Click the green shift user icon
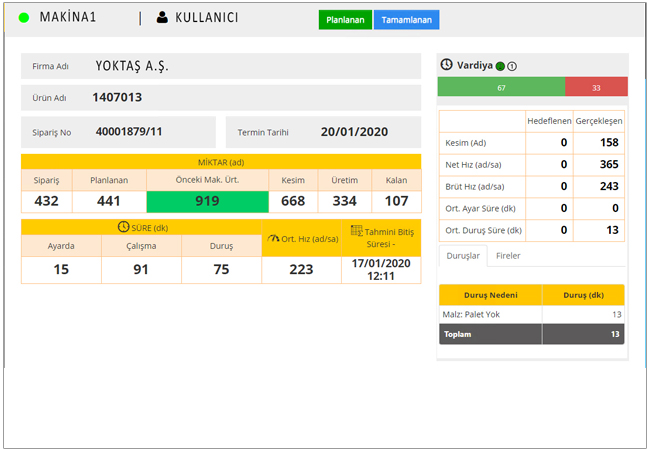Viewport: 650px width, 451px height. coord(500,66)
